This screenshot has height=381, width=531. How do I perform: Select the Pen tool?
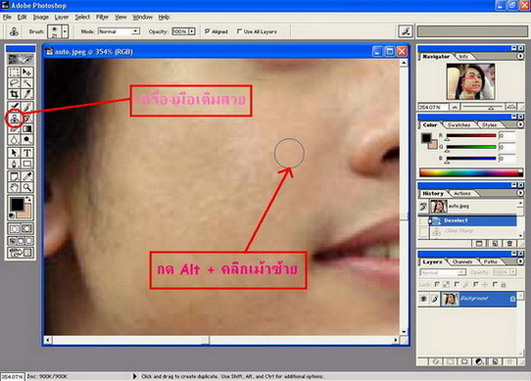[14, 164]
